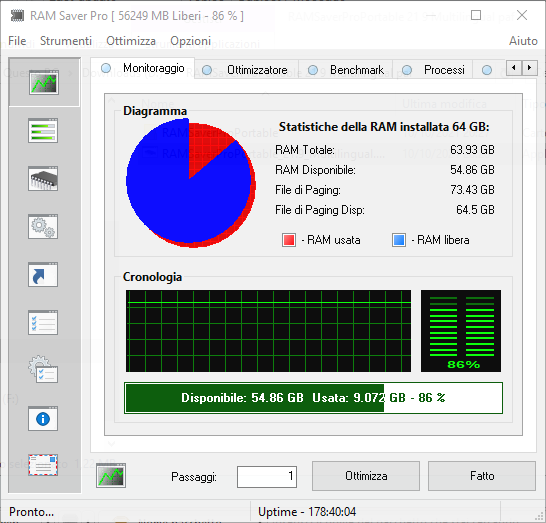Focus the Passaggi number field
This screenshot has width=546, height=523.
[267, 477]
